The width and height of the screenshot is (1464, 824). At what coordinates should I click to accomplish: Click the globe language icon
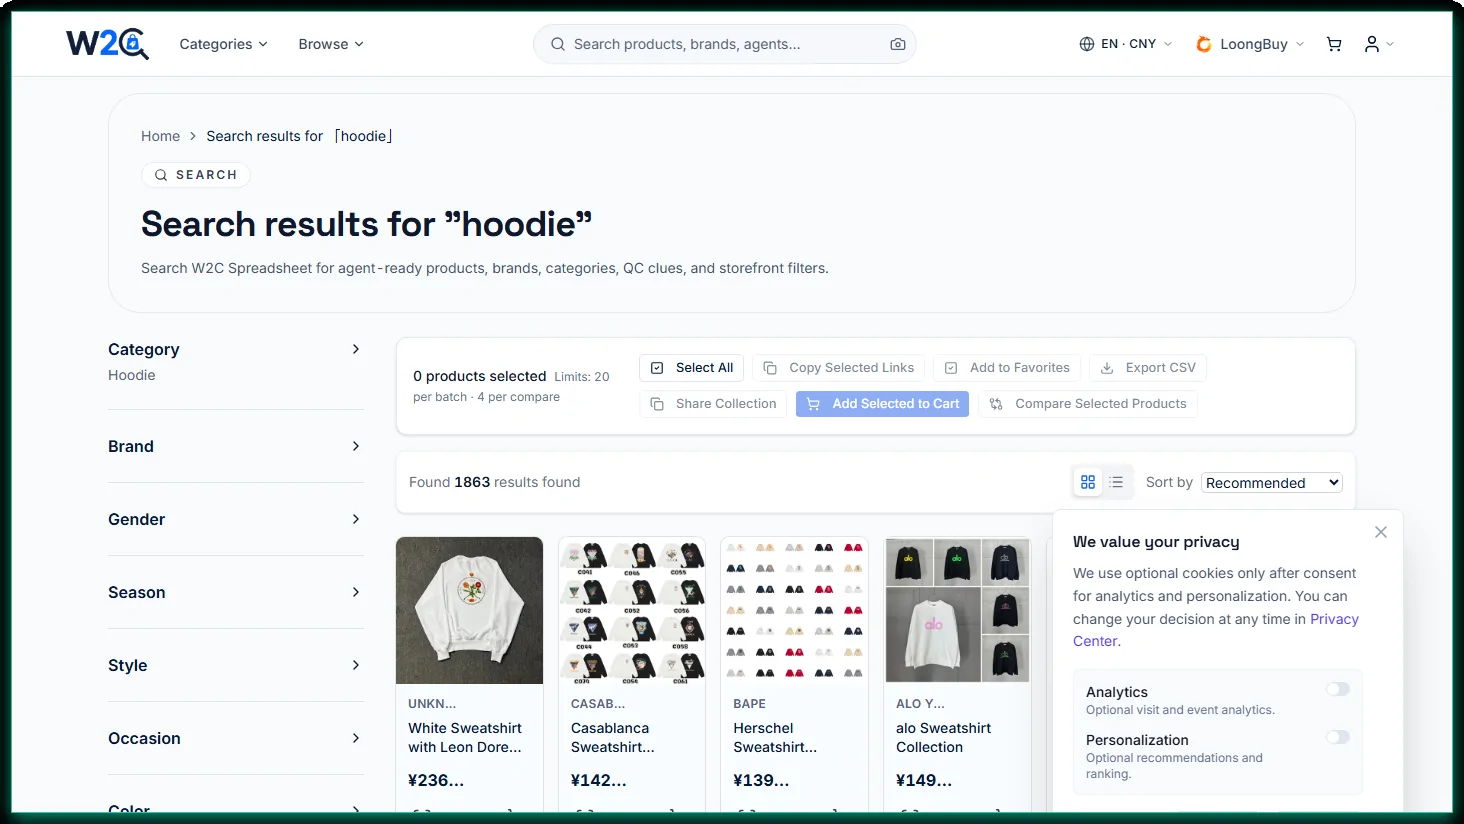(x=1087, y=44)
